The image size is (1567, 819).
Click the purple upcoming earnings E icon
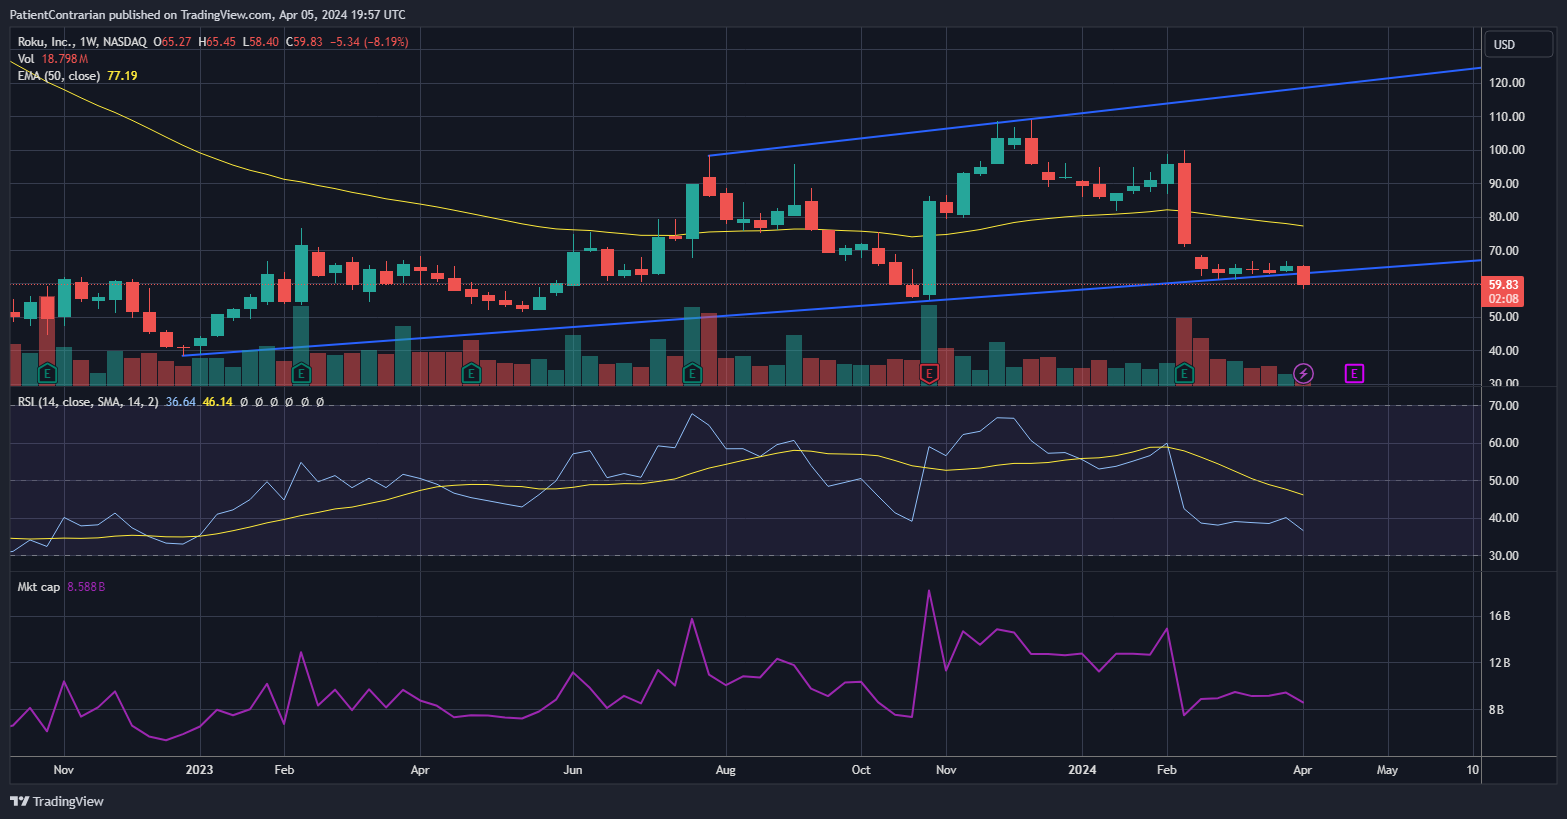[1354, 374]
